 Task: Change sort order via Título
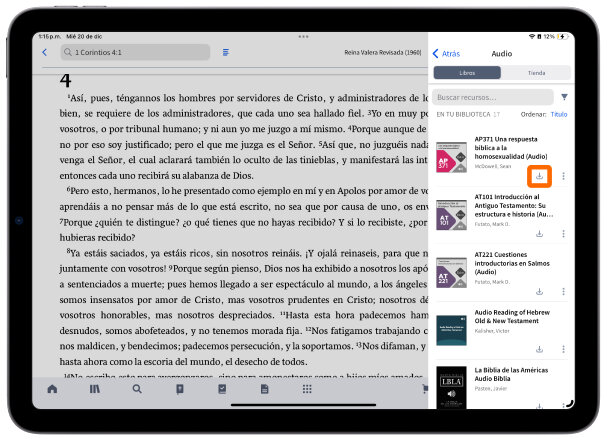559,114
